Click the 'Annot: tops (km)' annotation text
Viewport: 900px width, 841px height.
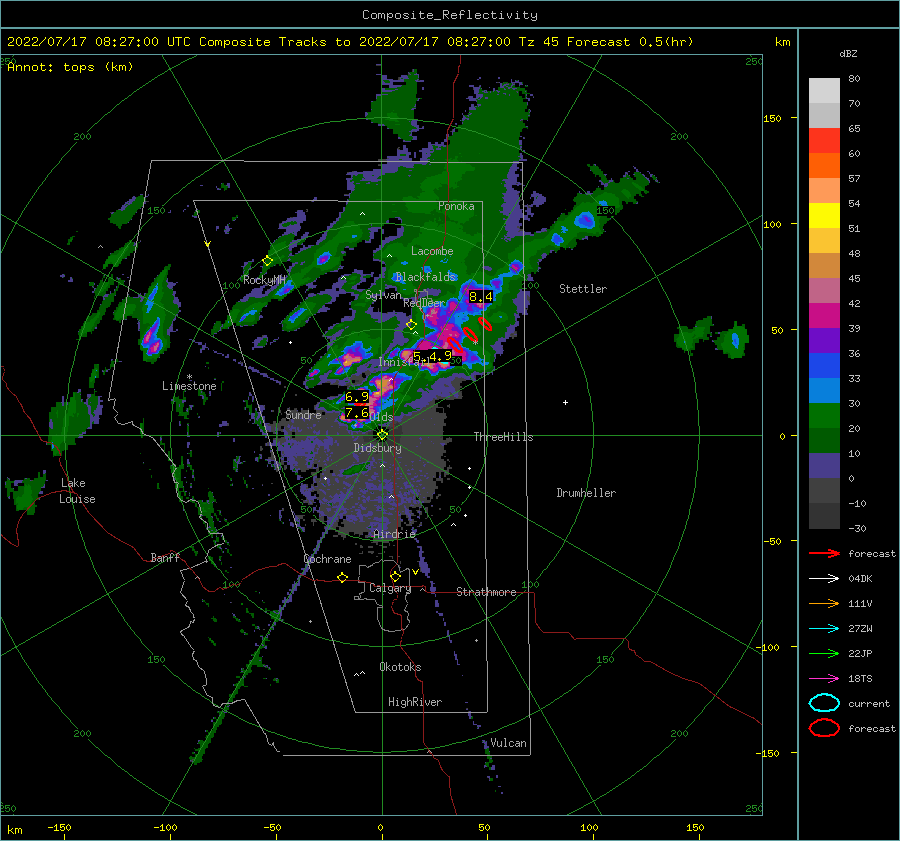click(x=70, y=67)
